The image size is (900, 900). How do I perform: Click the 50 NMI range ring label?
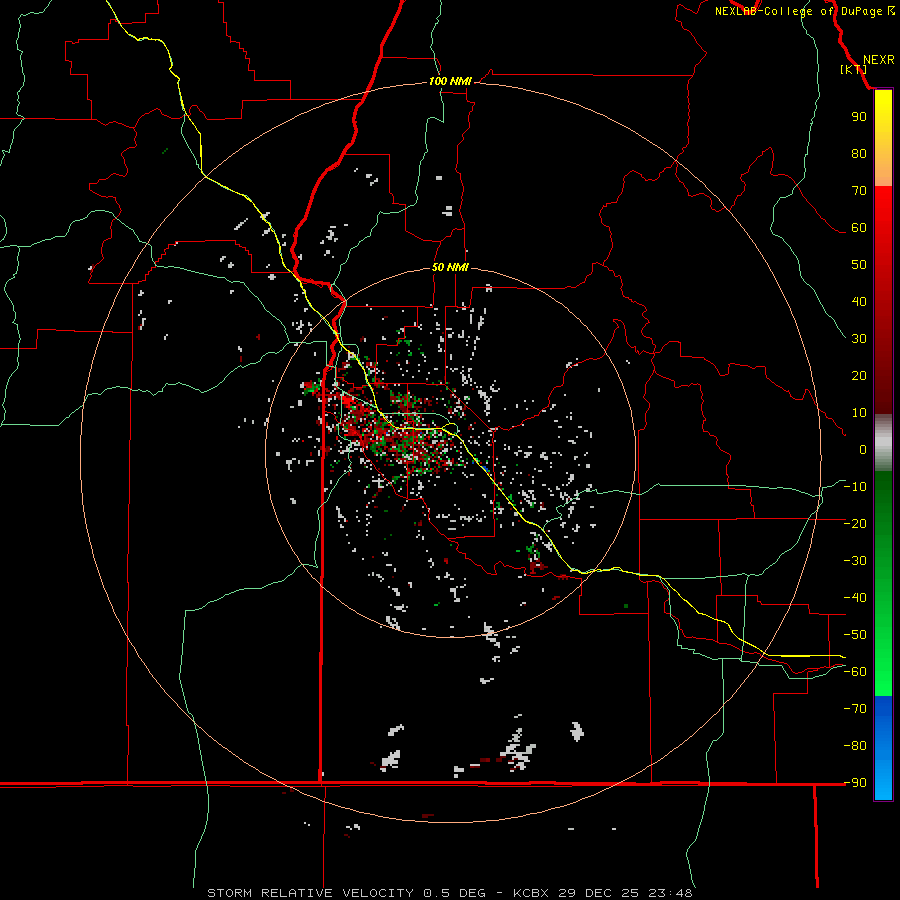coord(450,267)
